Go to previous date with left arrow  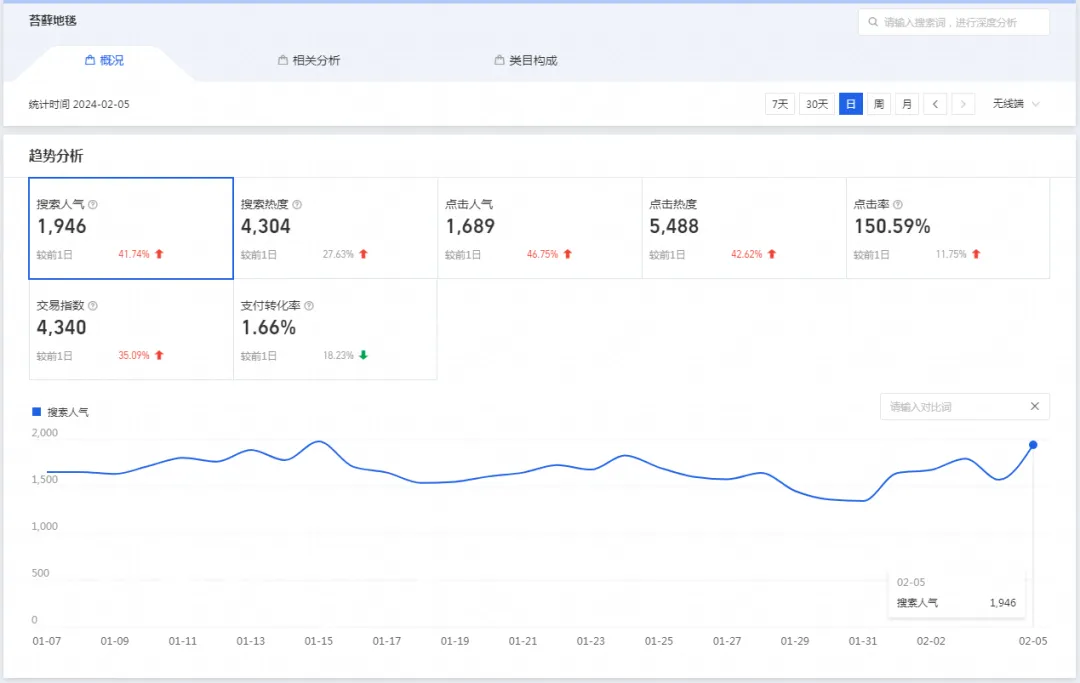(935, 104)
